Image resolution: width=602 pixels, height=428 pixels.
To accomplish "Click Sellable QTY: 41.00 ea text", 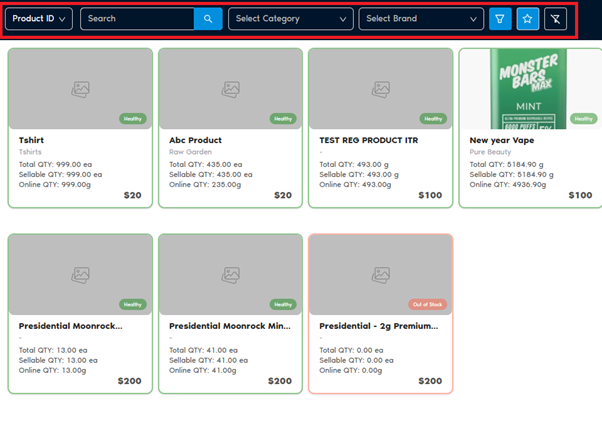I will point(208,360).
